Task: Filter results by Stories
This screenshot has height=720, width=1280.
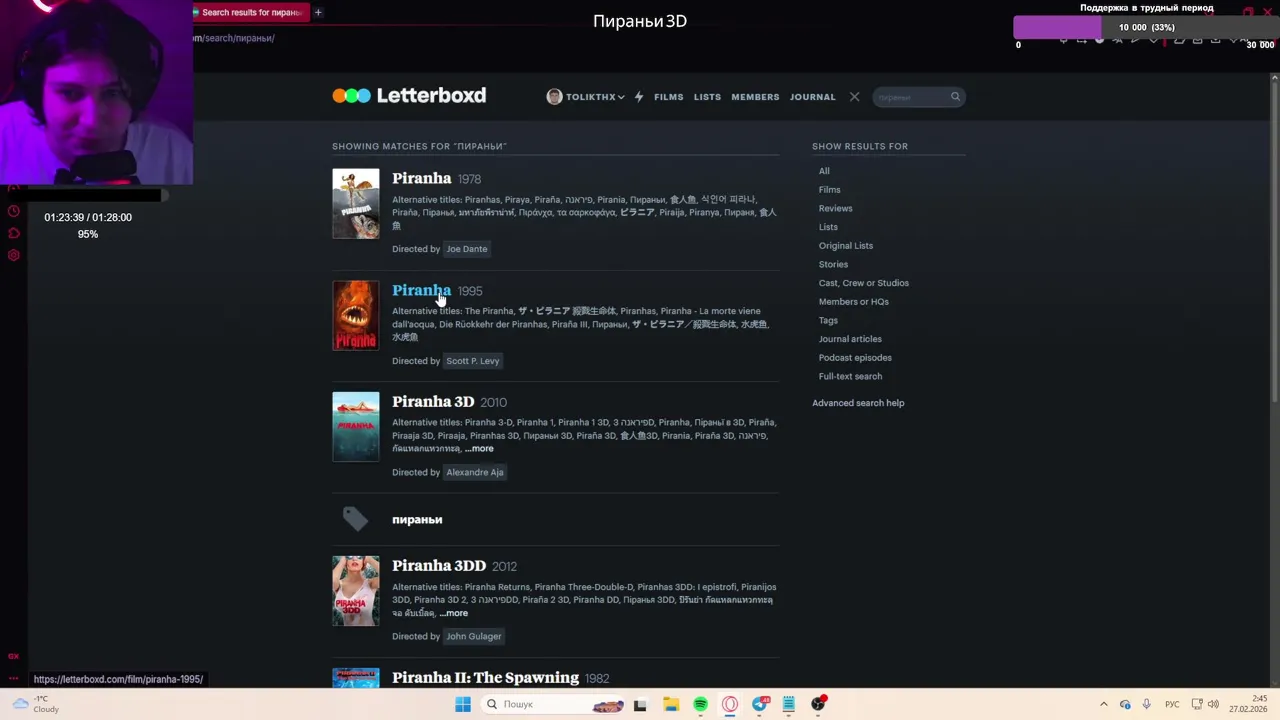Action: [x=833, y=264]
